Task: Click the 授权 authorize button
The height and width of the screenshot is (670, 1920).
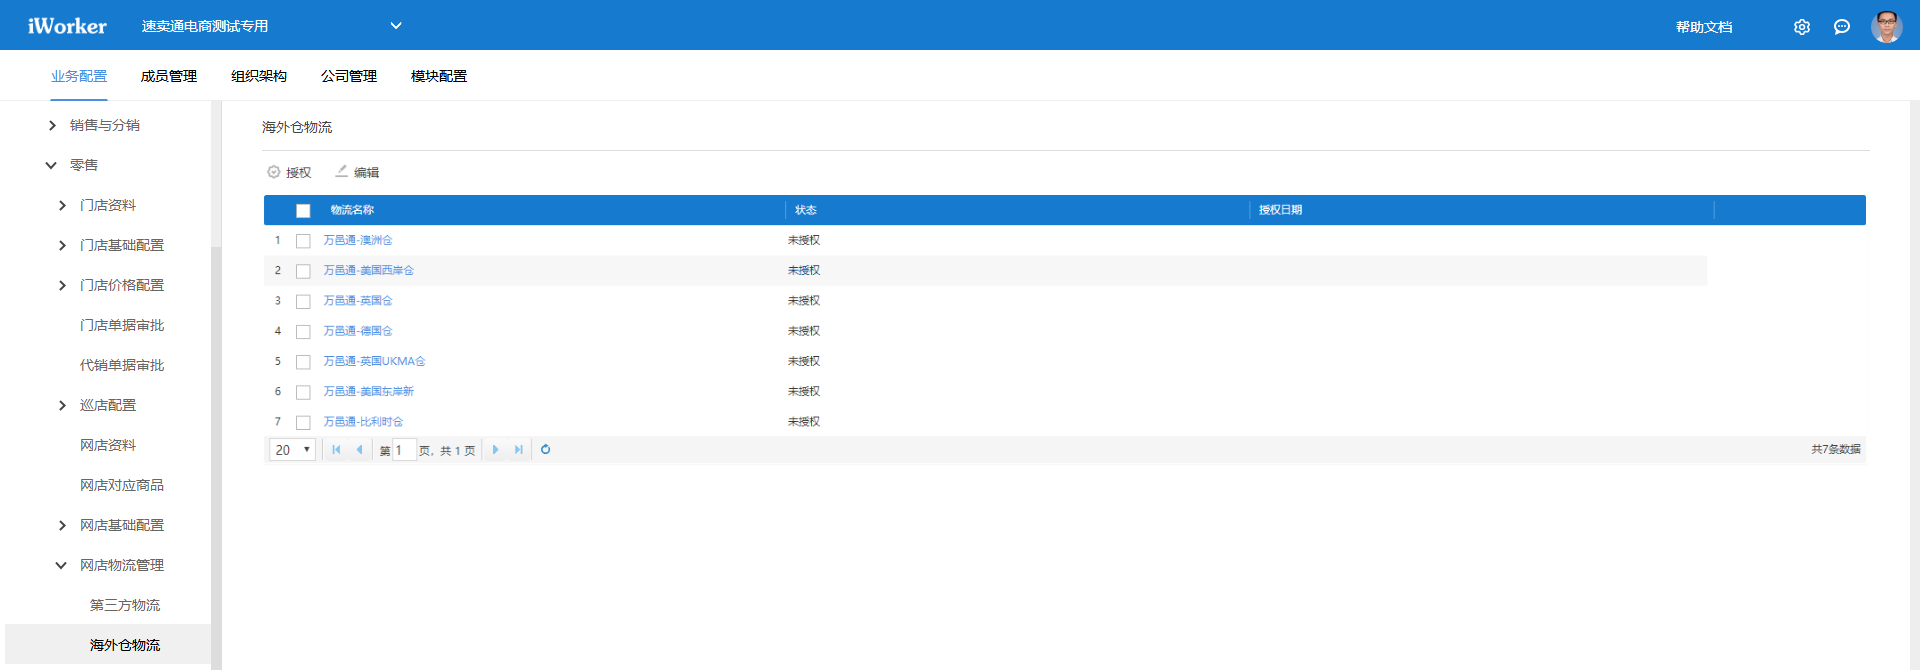Action: [290, 172]
